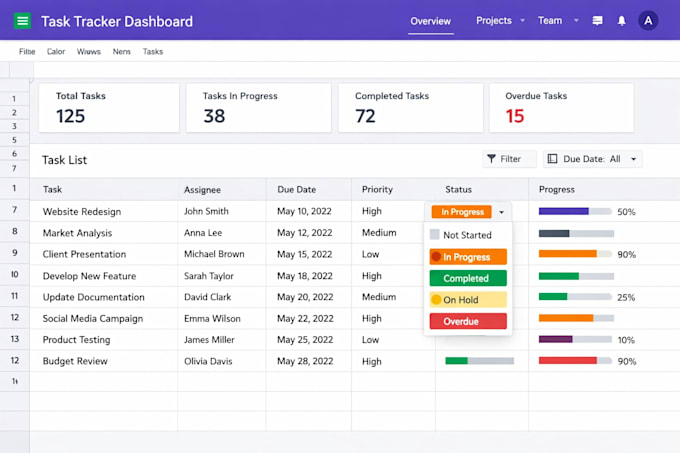Image resolution: width=680 pixels, height=453 pixels.
Task: Click the Total Tasks card
Action: [109, 108]
